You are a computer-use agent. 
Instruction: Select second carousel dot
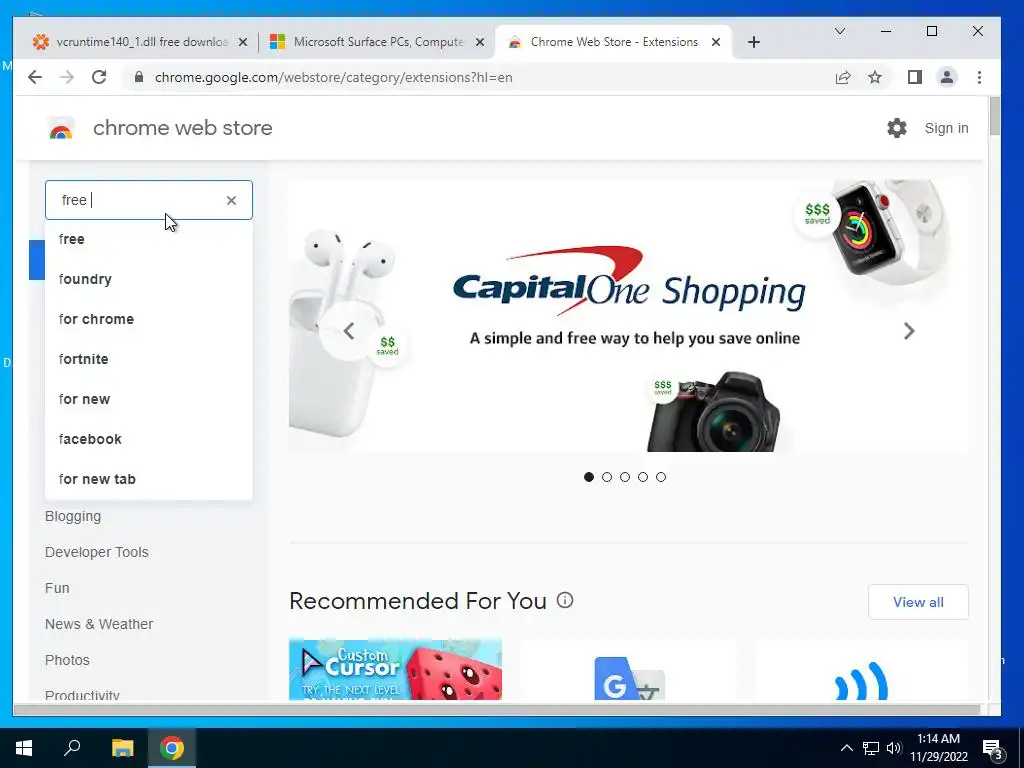607,477
